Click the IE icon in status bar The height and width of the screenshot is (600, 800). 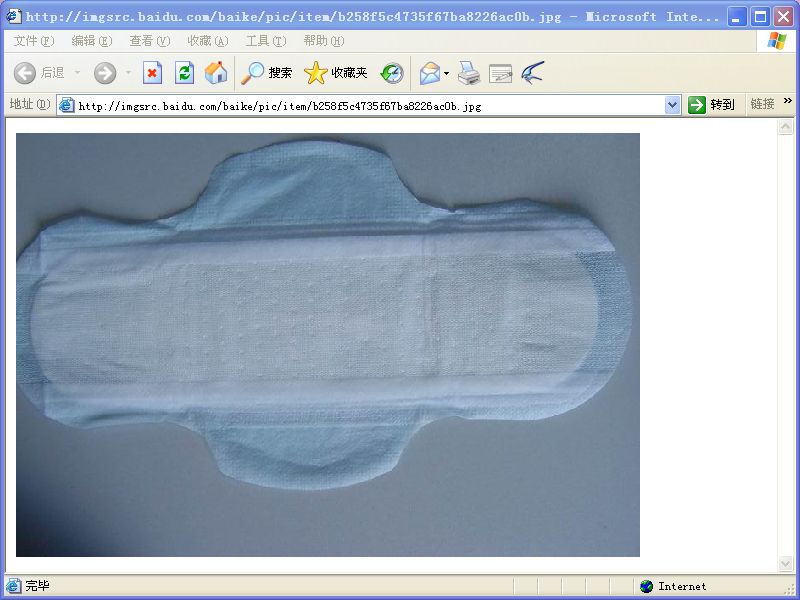(13, 586)
